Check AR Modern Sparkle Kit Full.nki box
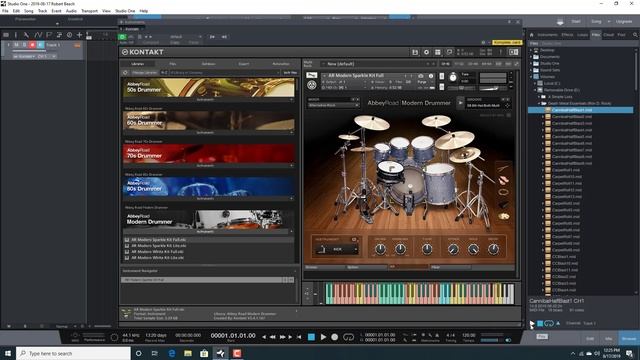This screenshot has height=360, width=640. tap(127, 240)
